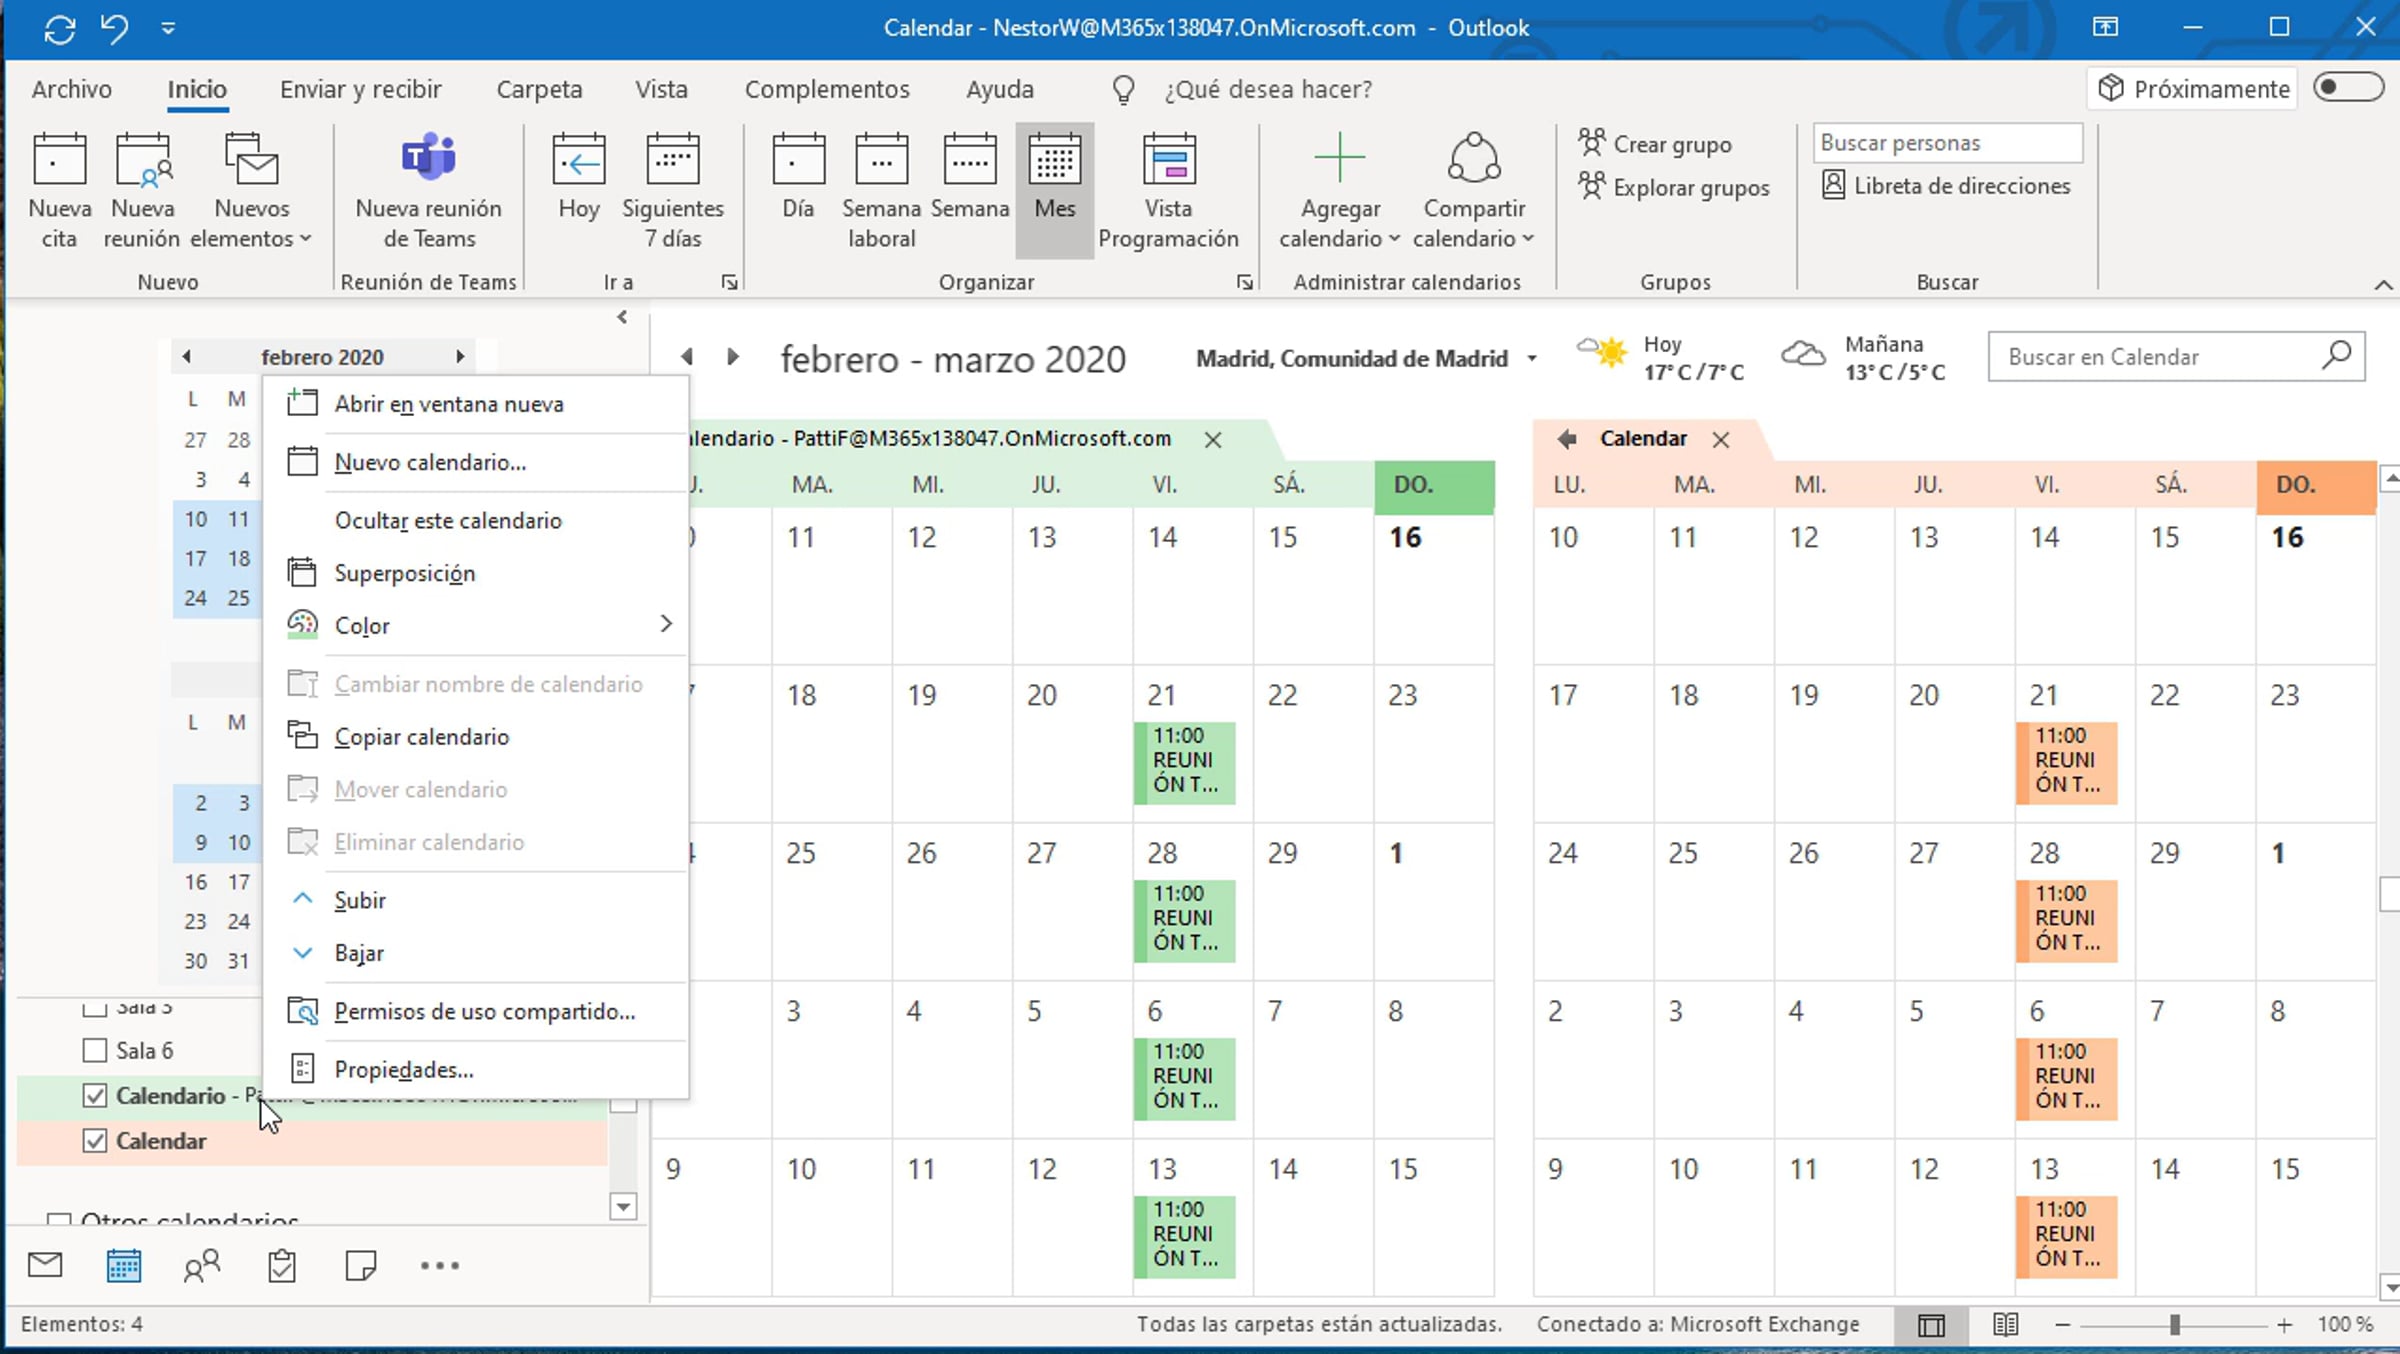
Task: Choose Superposición in the context menu
Action: (404, 573)
